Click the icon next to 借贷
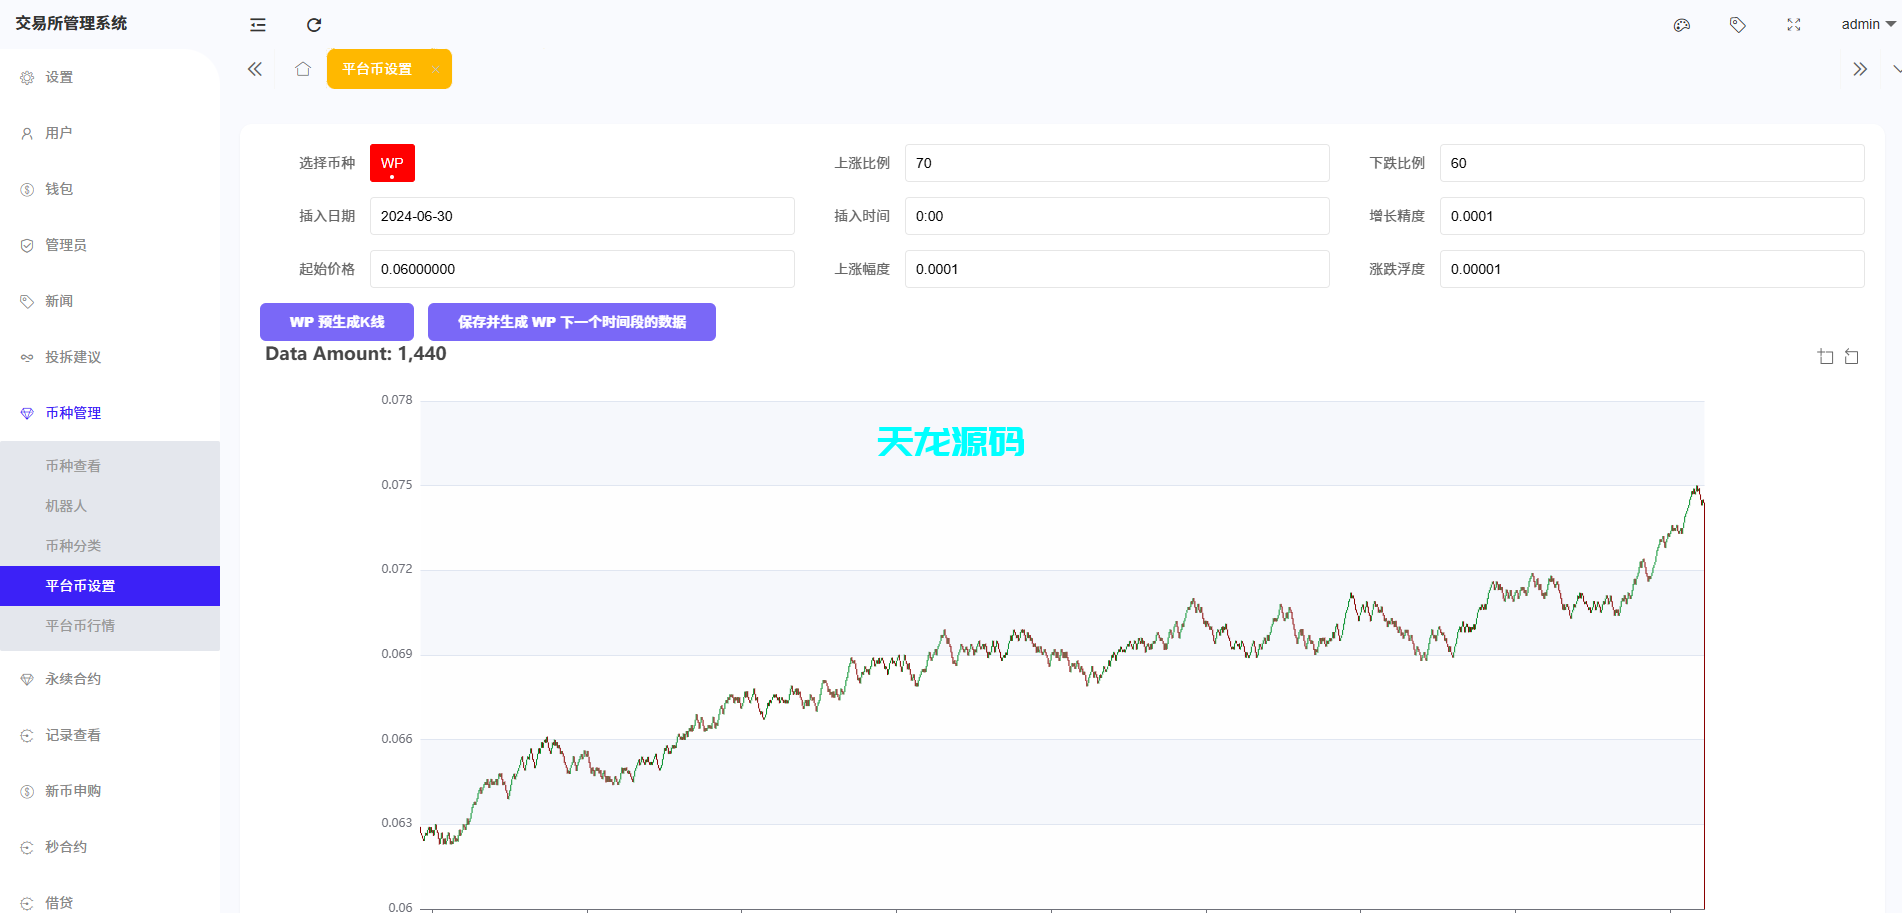Image resolution: width=1902 pixels, height=913 pixels. click(x=27, y=903)
